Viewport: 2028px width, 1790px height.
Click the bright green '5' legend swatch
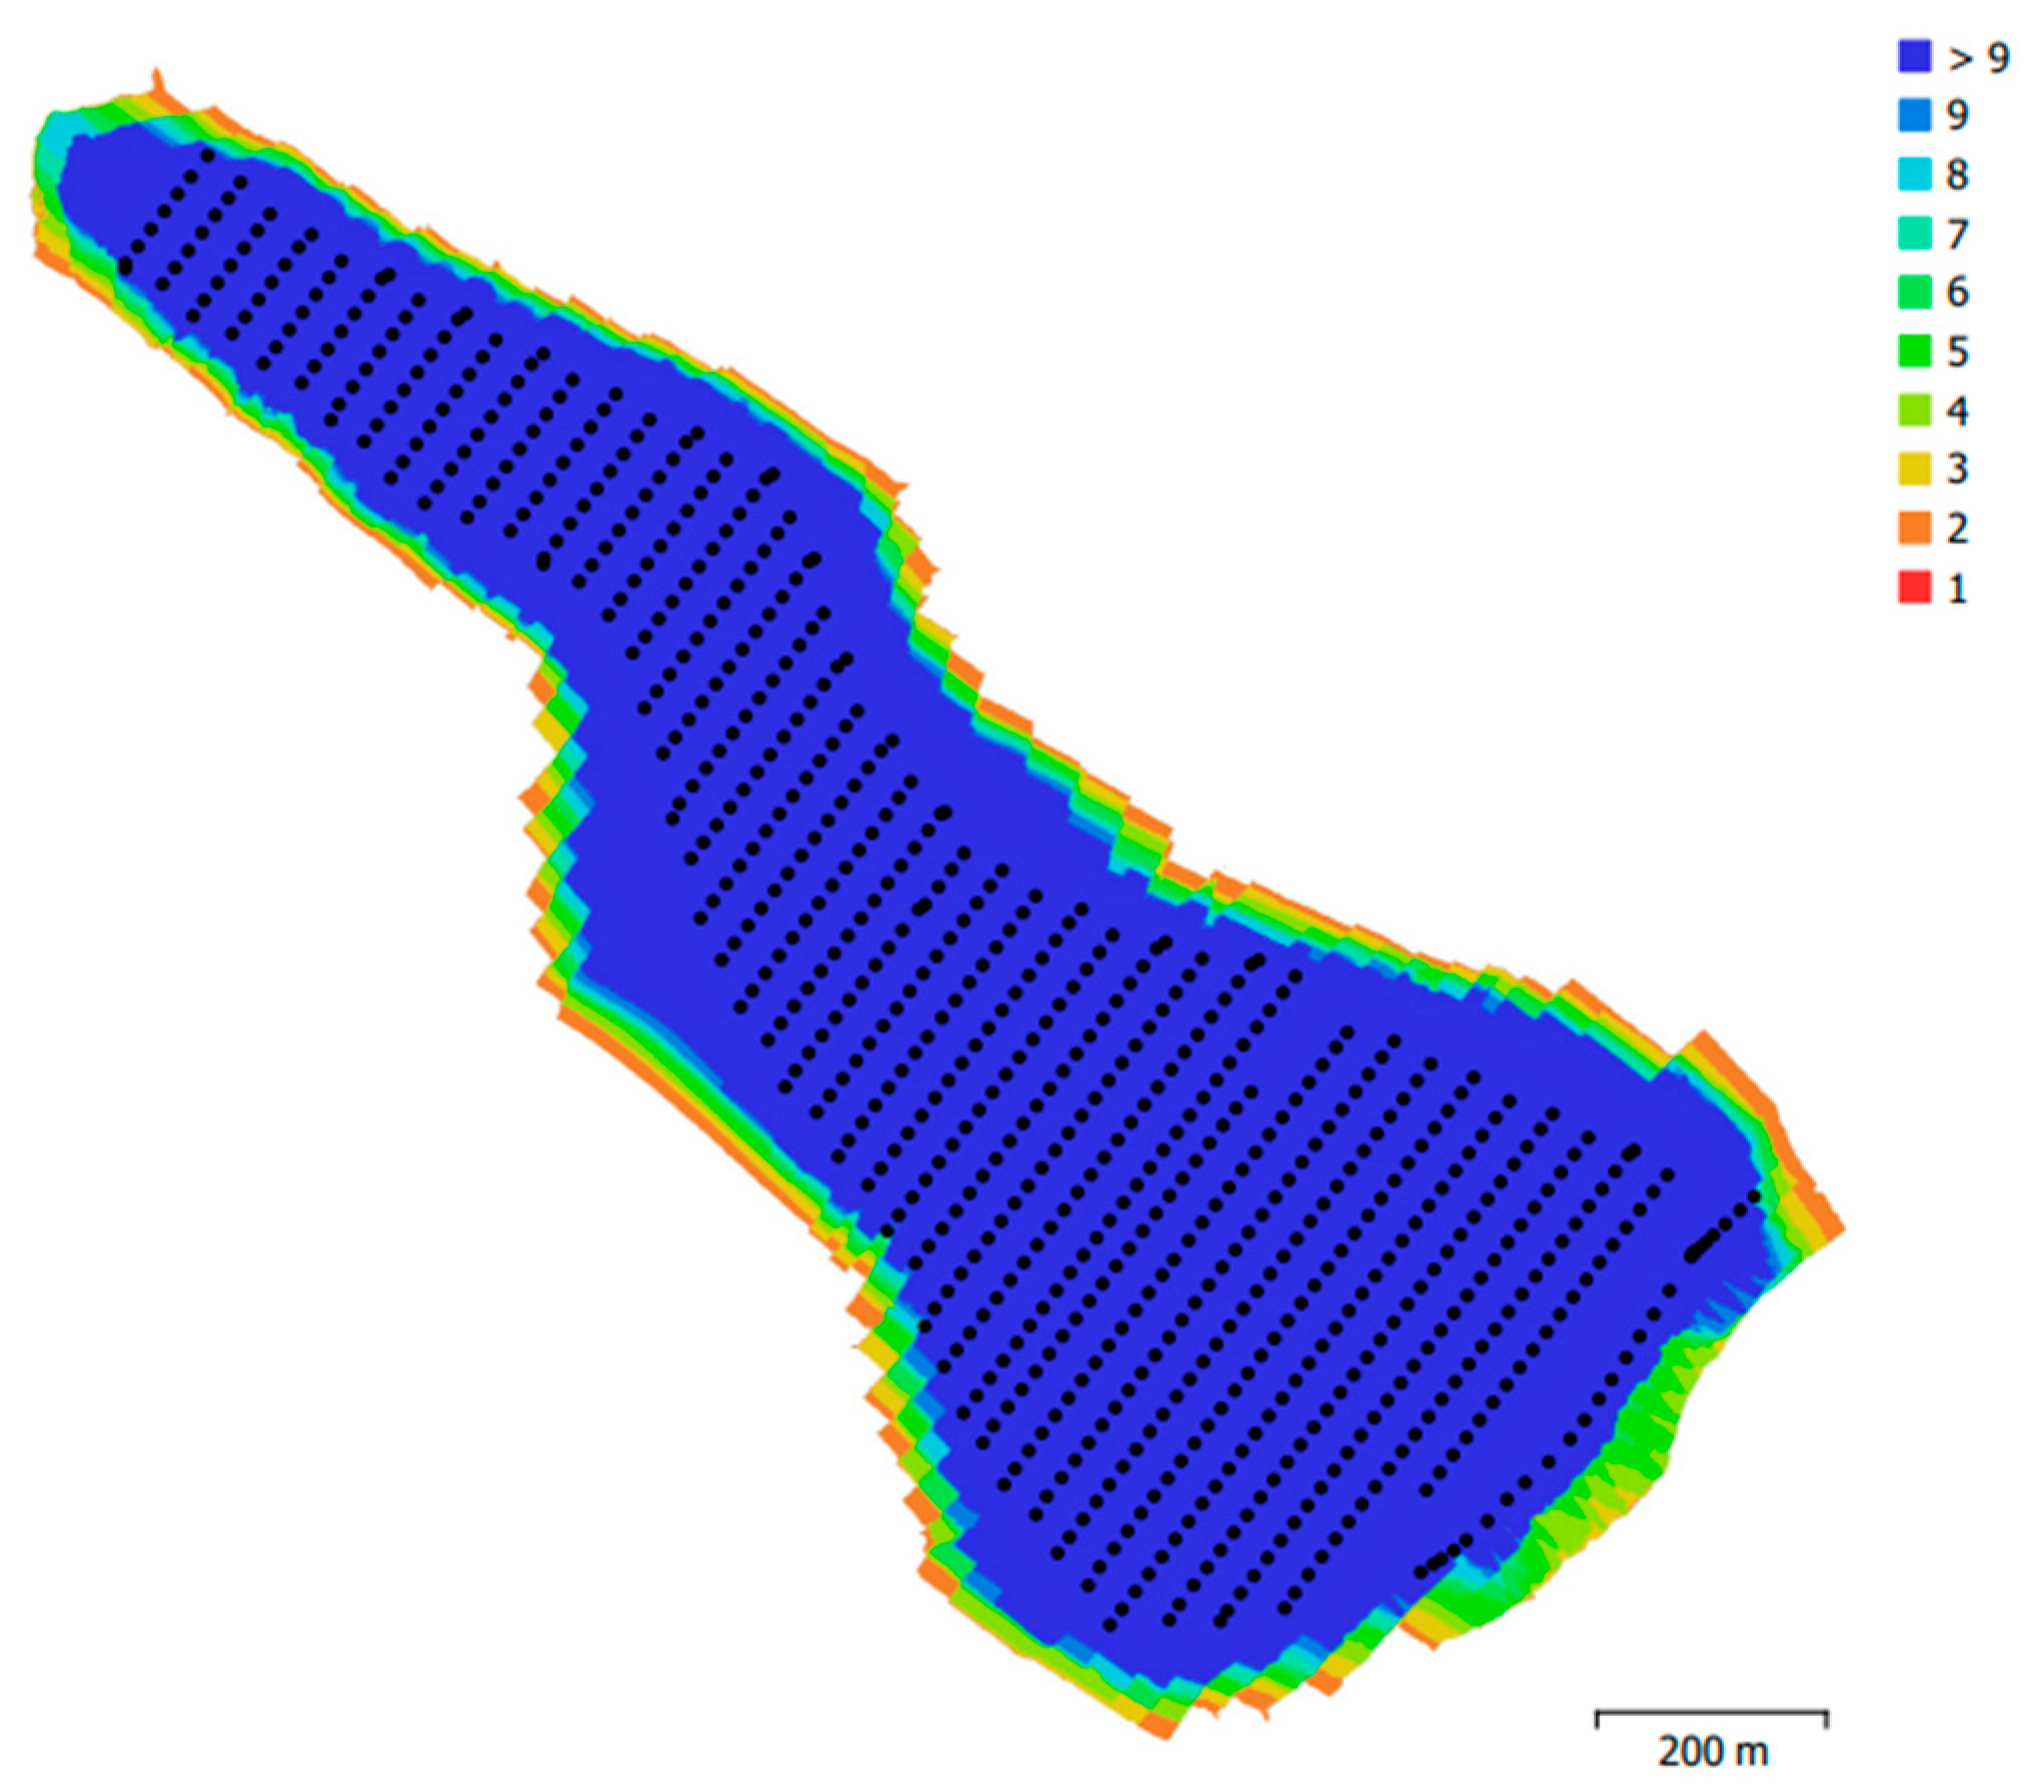point(1913,351)
